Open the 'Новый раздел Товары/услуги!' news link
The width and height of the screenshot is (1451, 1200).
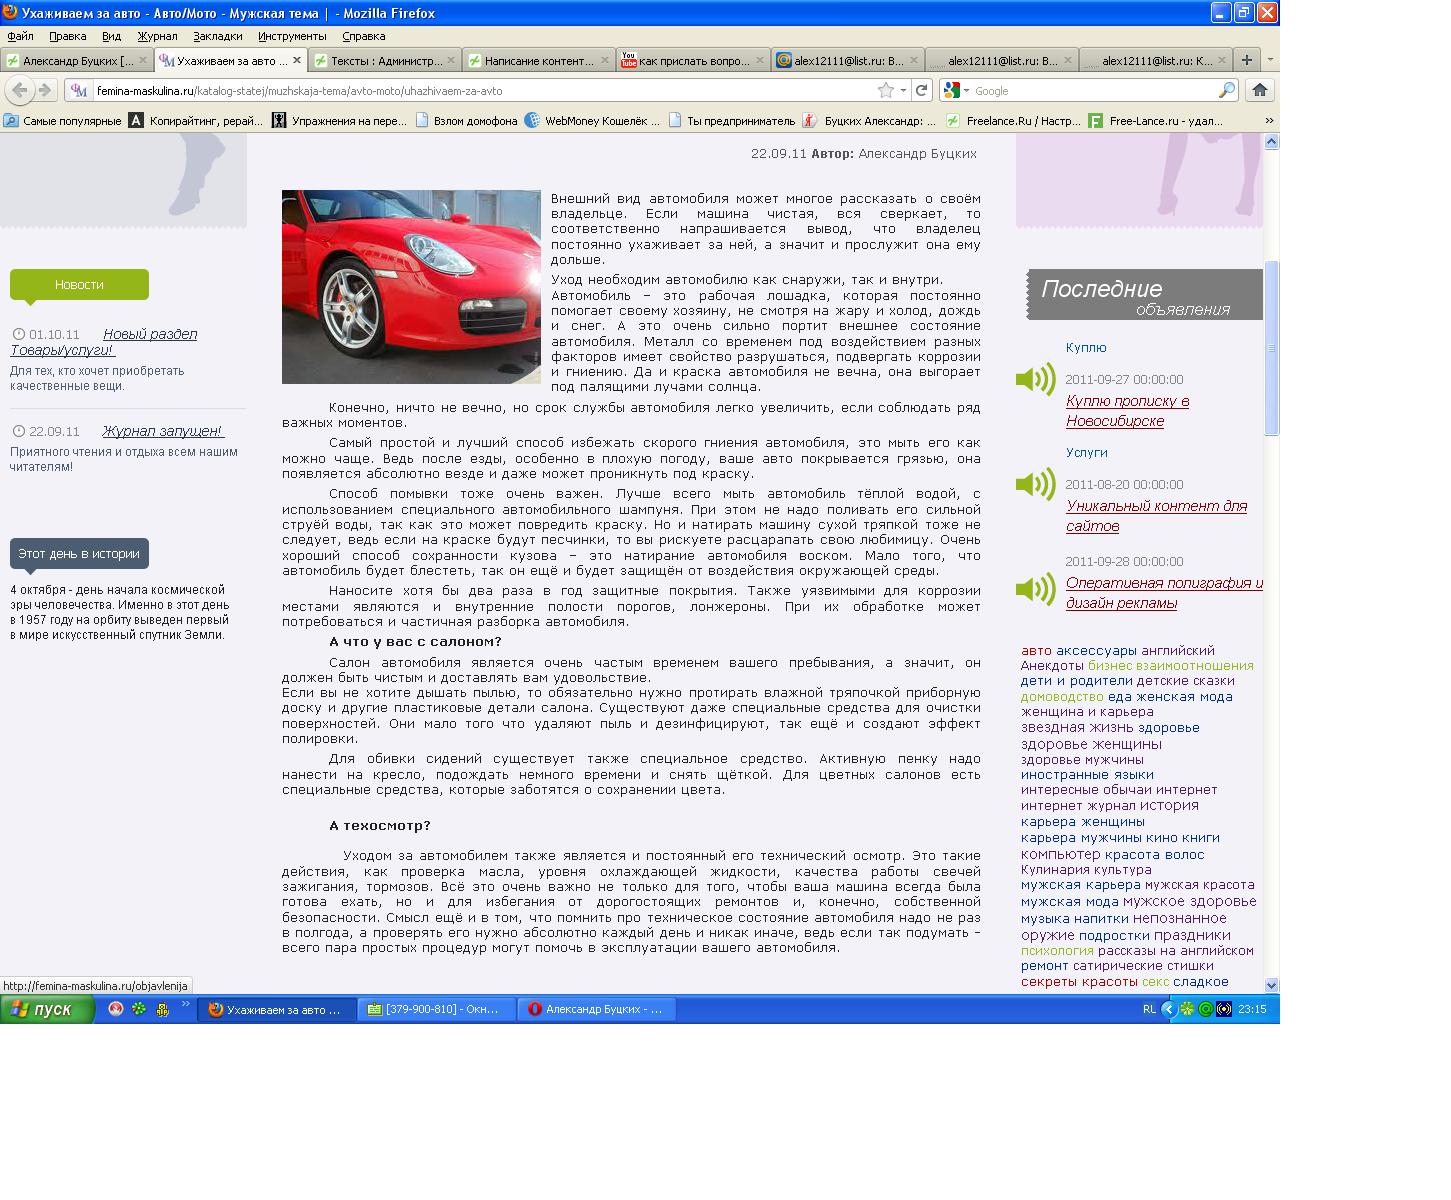pos(104,342)
